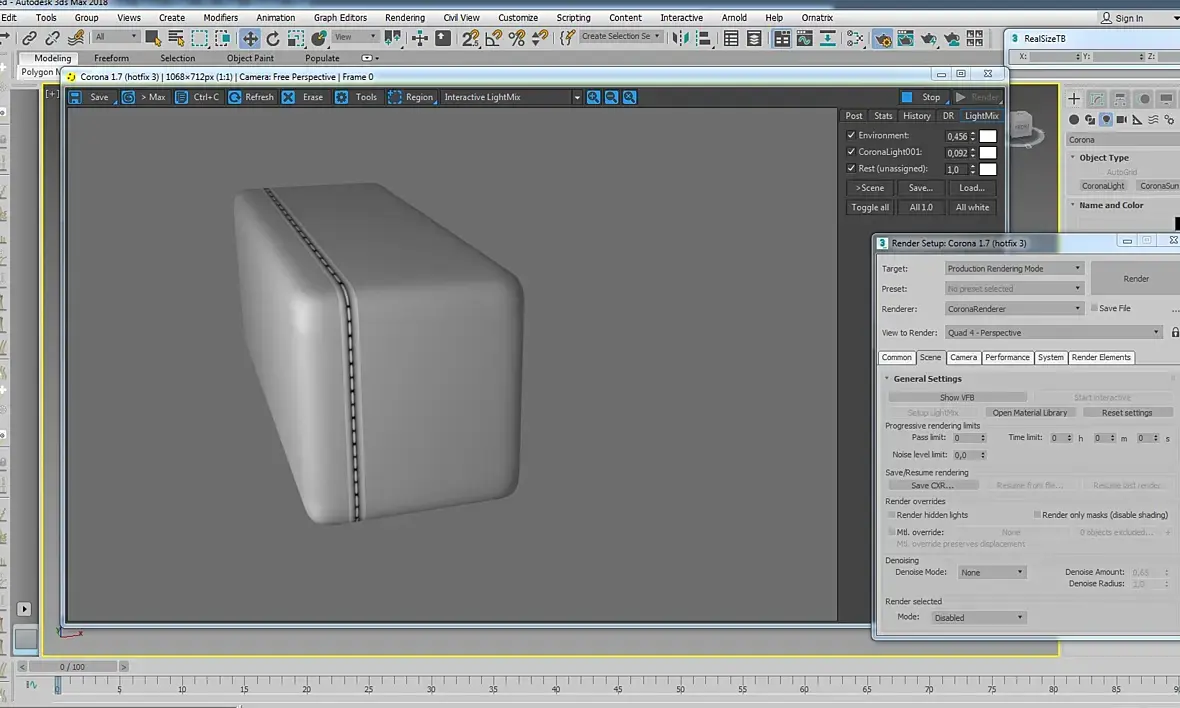Uncheck the CoronaLight001 checkbox
Screen dimensions: 1180x708
851,152
